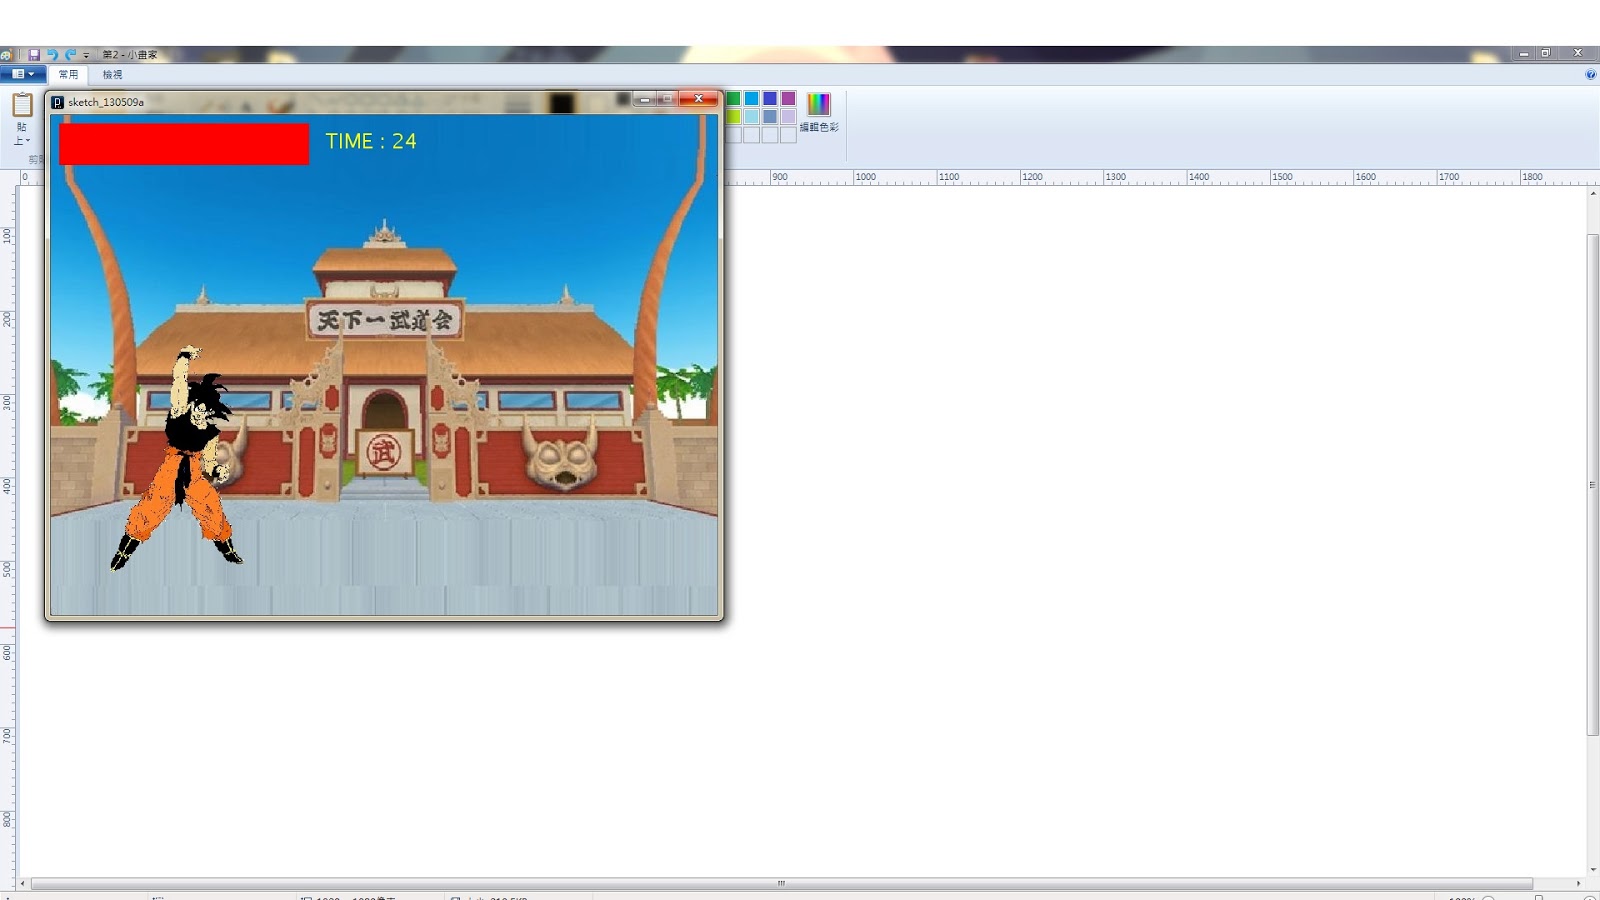Pick the lime green color swatch
Image resolution: width=1600 pixels, height=900 pixels.
coord(733,116)
